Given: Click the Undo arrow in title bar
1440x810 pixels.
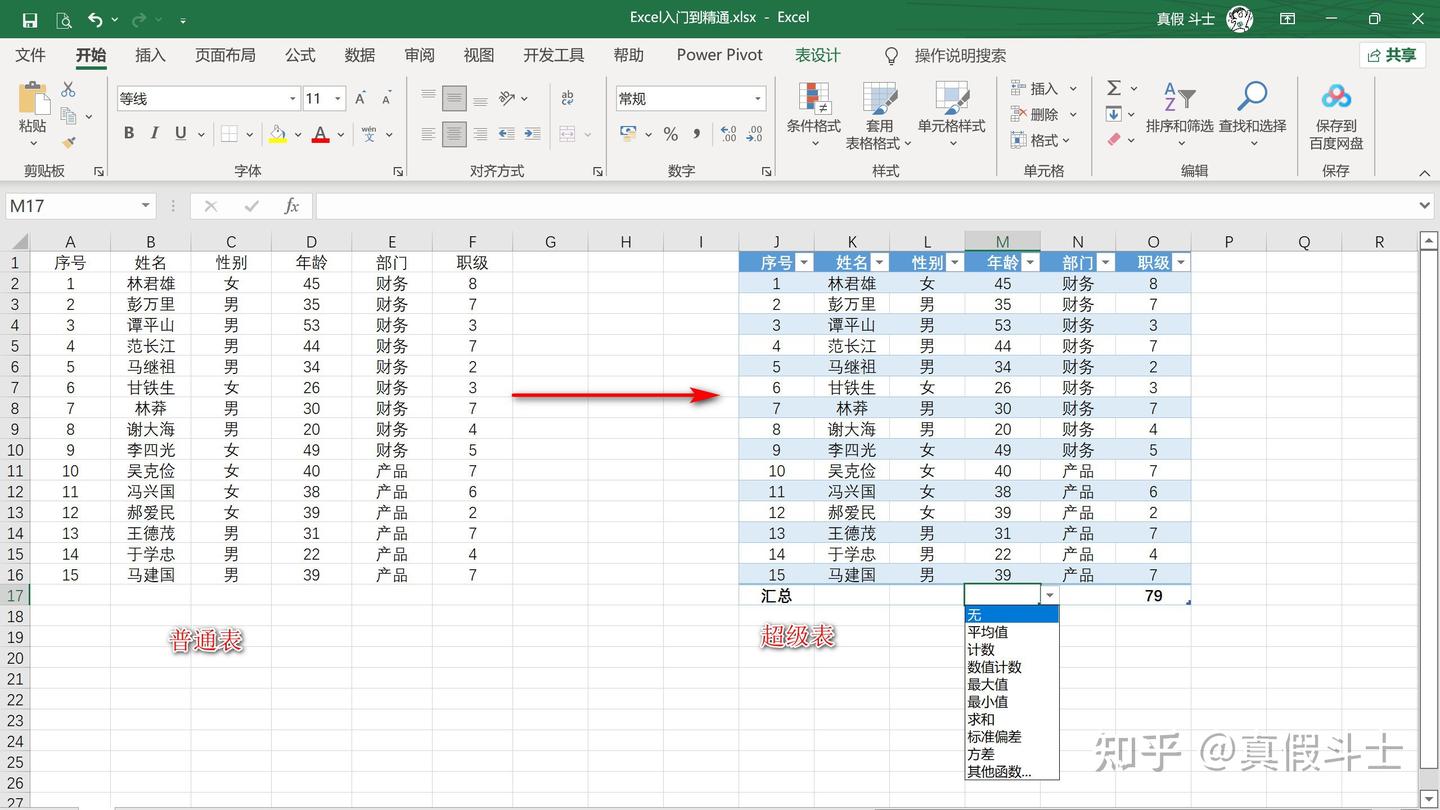Looking at the screenshot, I should point(95,19).
